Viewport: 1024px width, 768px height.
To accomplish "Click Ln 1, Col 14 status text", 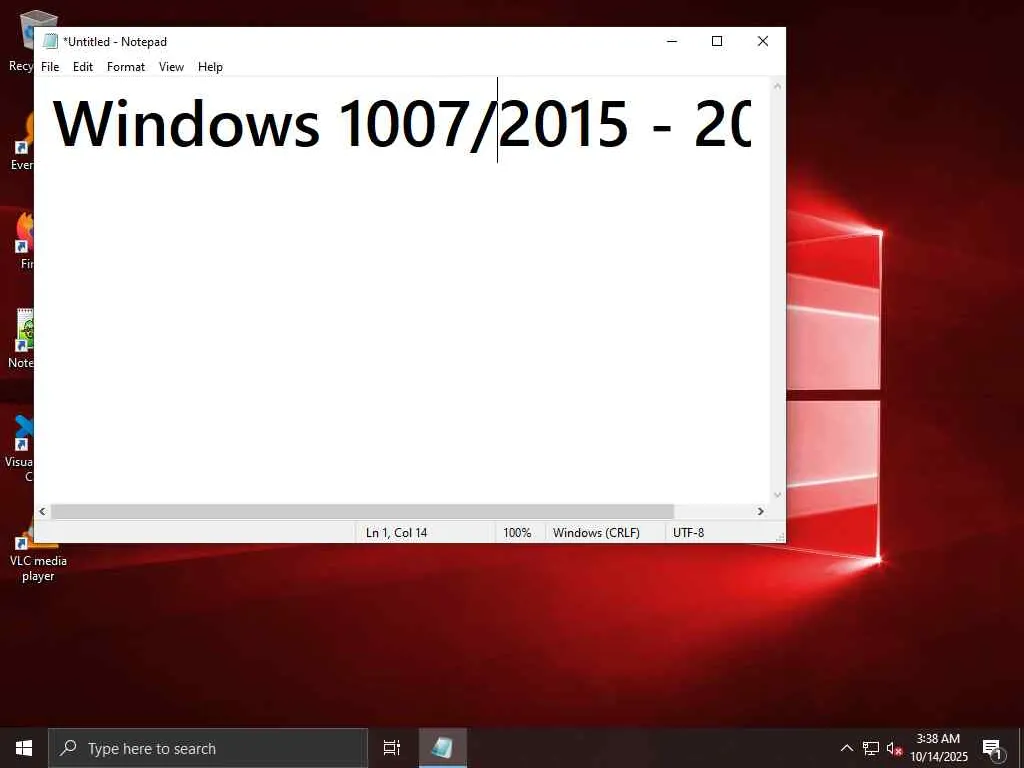I will pos(396,532).
